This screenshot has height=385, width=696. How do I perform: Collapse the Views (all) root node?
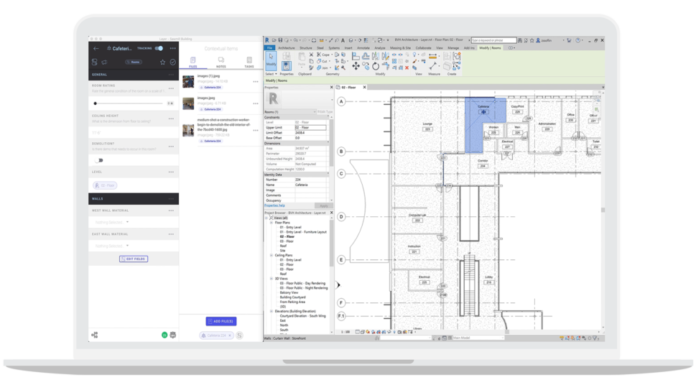(x=267, y=218)
